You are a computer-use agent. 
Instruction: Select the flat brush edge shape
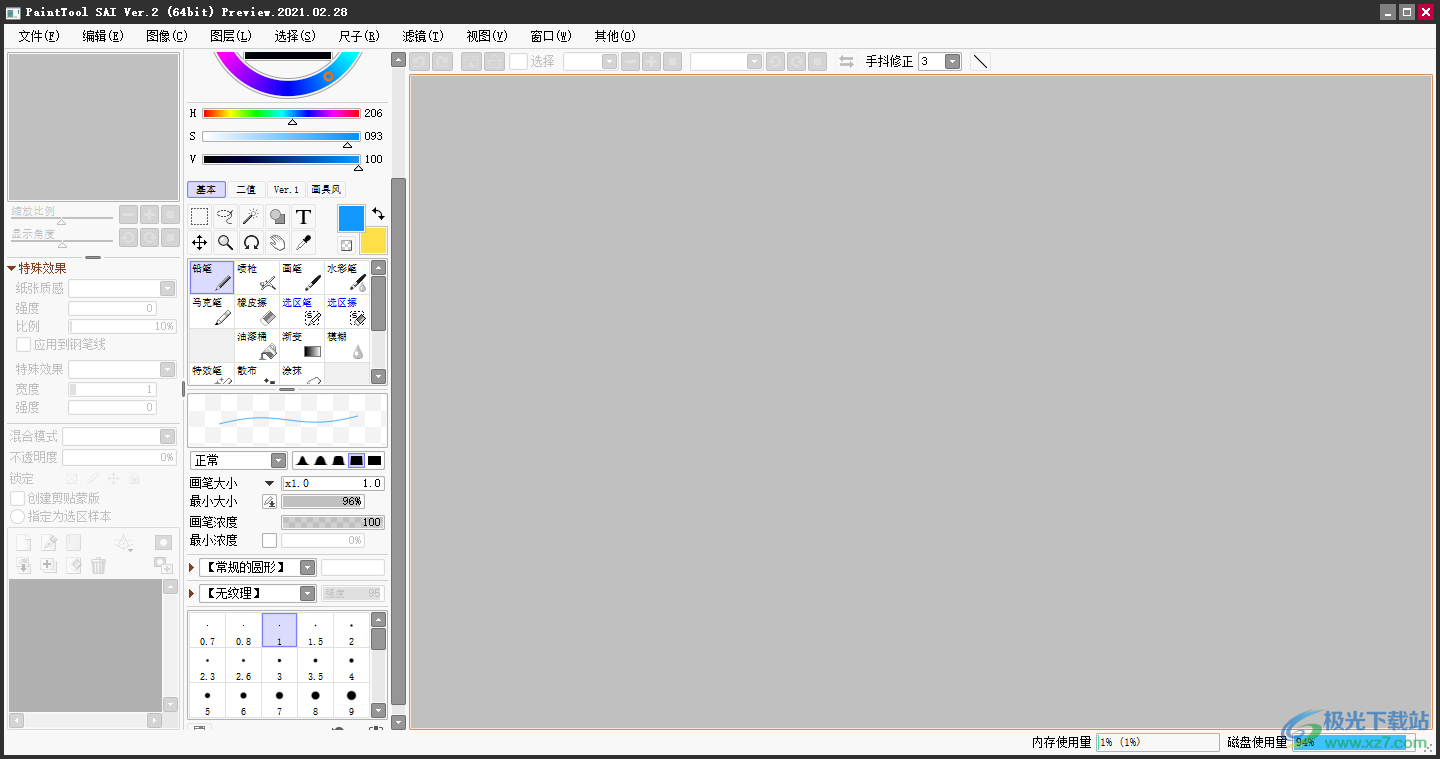pyautogui.click(x=356, y=460)
